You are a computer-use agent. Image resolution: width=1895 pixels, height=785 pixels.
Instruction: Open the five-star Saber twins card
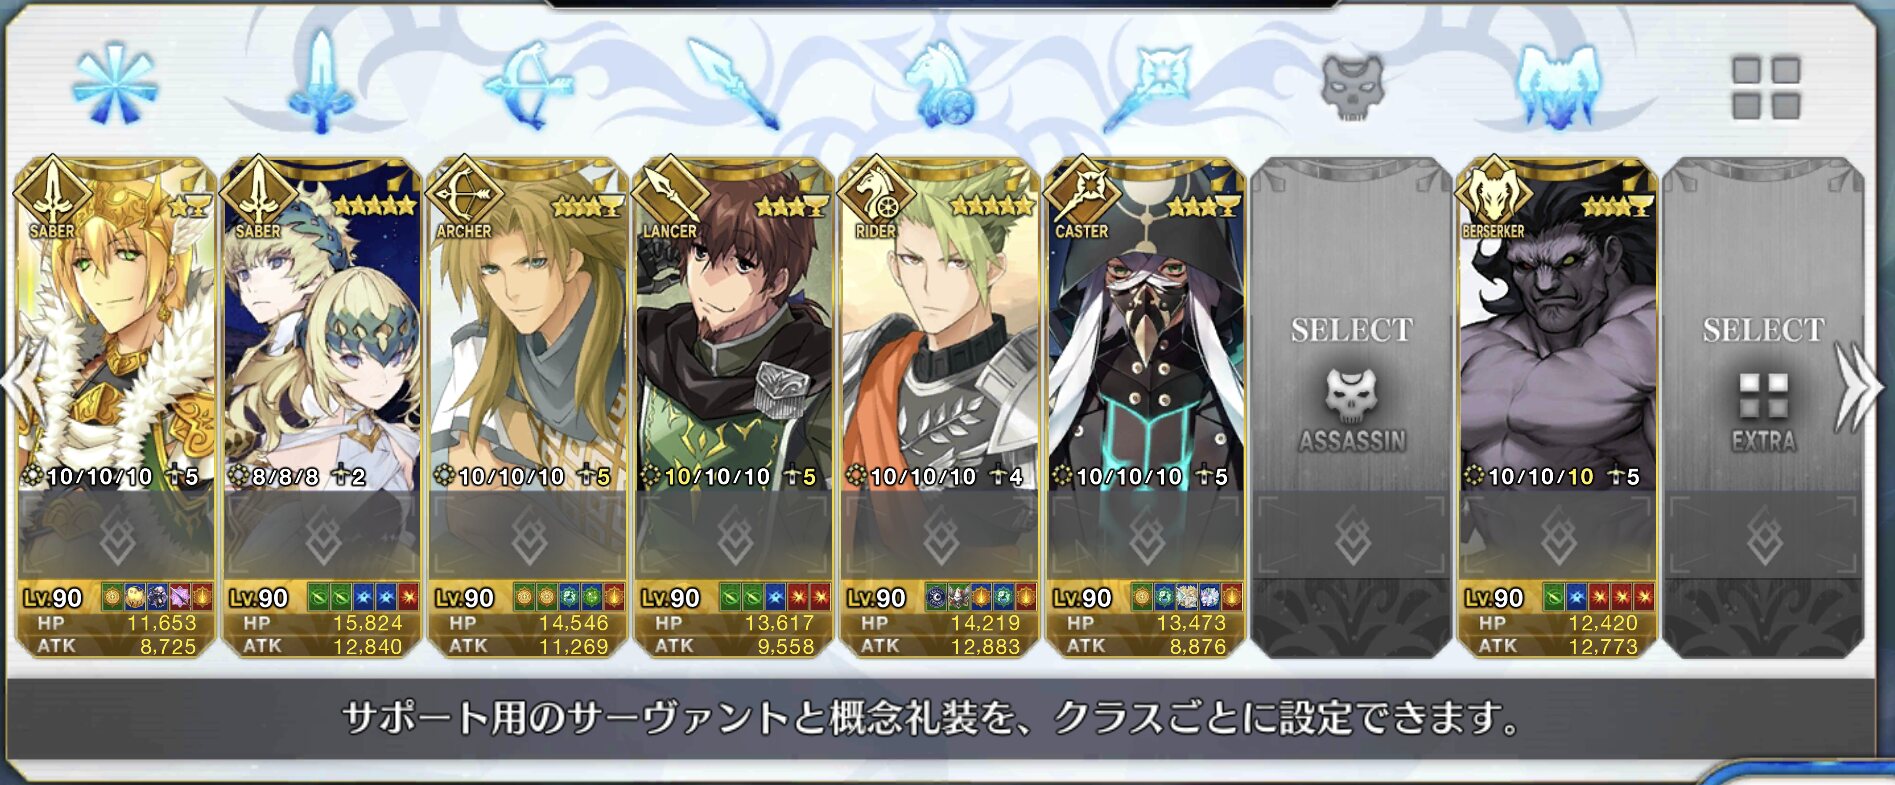[322, 408]
